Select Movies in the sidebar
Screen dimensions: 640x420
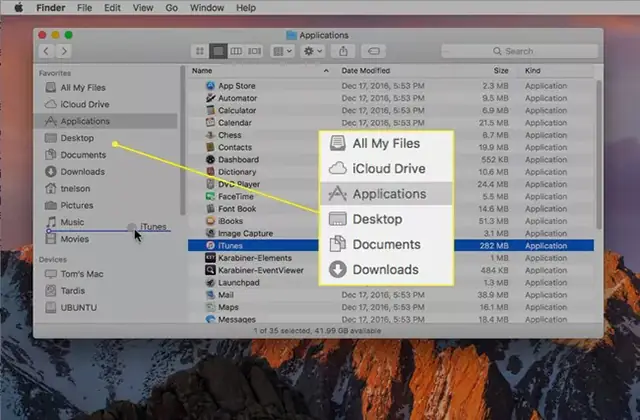coord(106,239)
